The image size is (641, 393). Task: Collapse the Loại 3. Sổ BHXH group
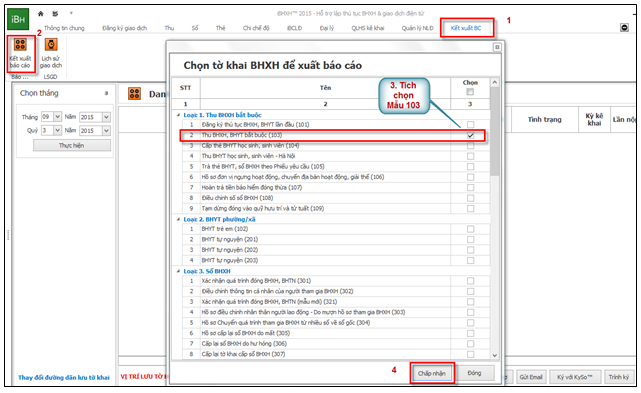click(178, 271)
